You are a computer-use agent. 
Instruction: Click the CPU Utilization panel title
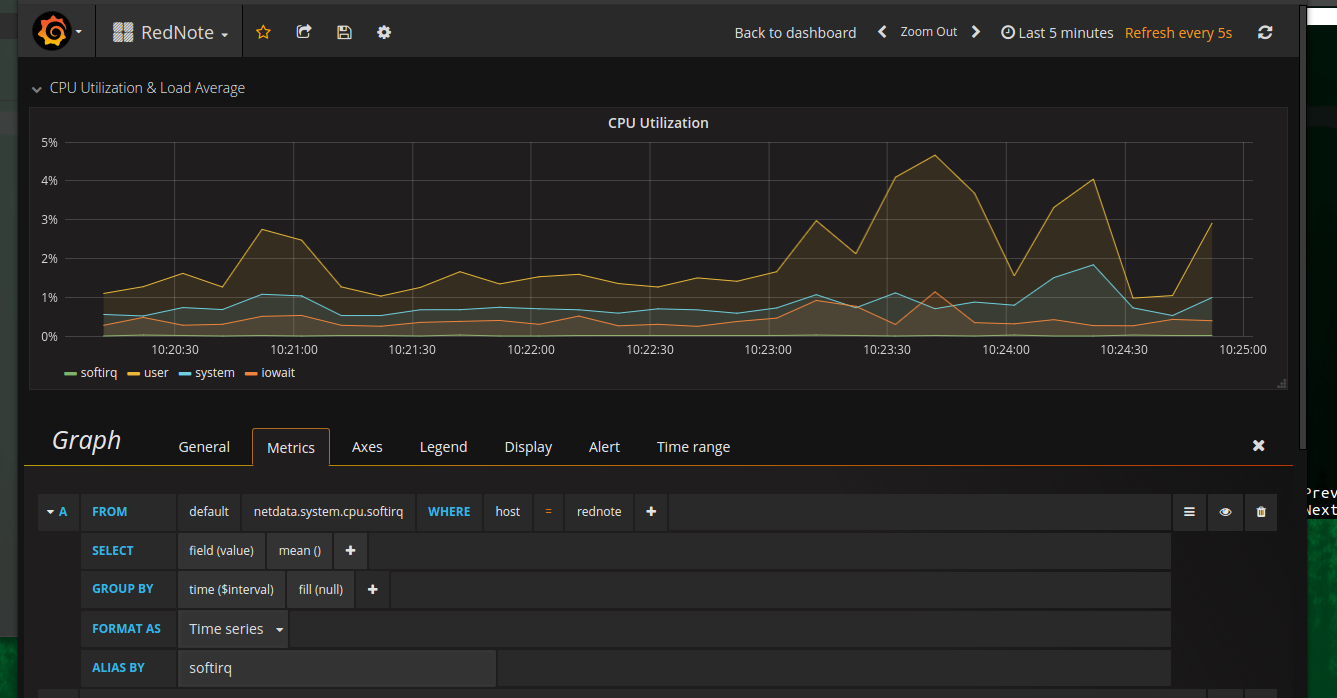coord(658,123)
